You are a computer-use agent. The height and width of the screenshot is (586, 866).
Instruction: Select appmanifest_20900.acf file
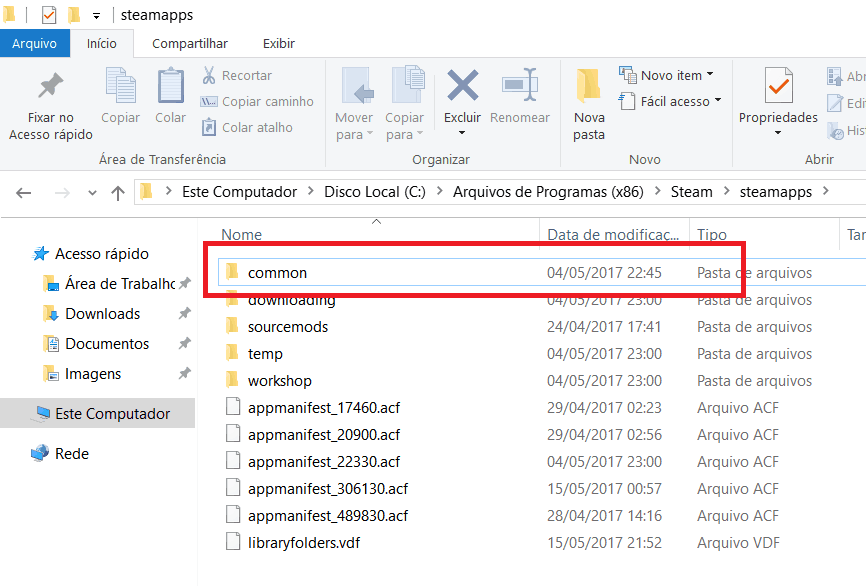pos(324,435)
